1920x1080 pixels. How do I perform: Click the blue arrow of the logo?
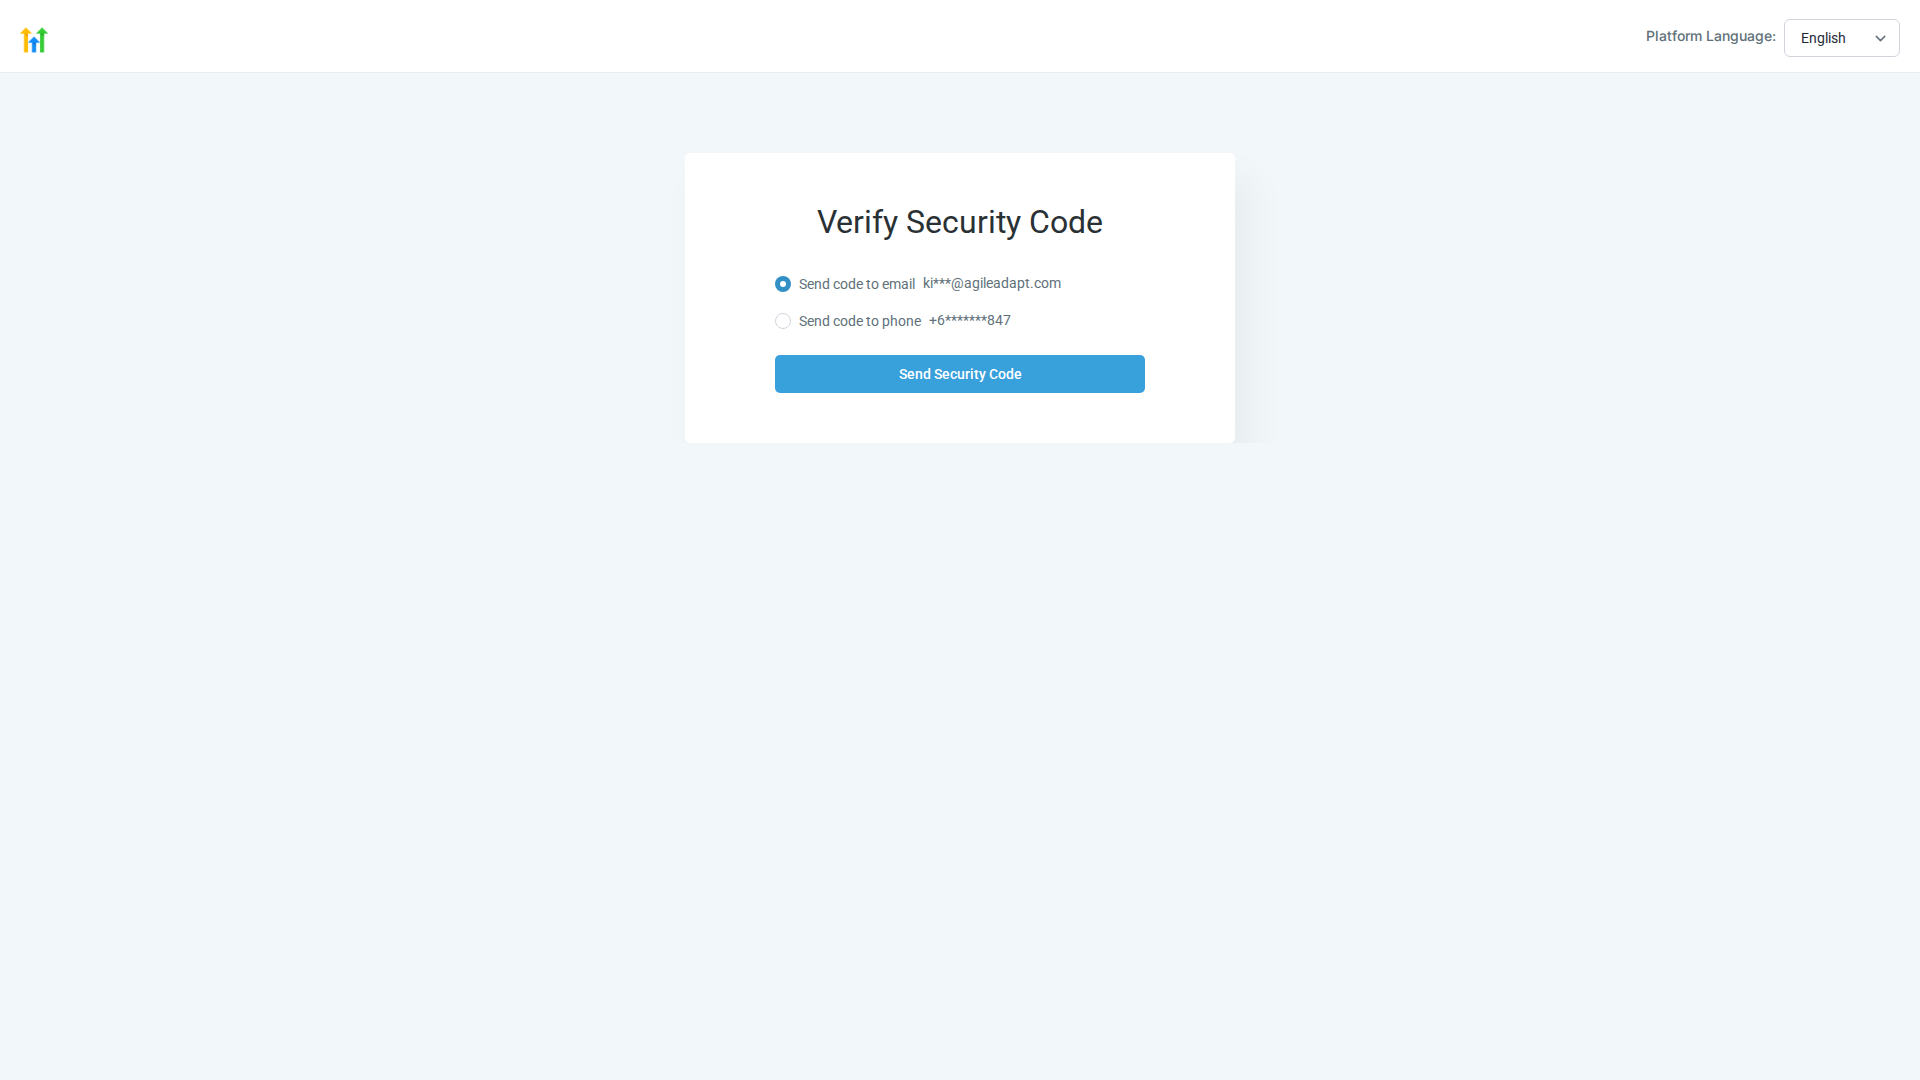[34, 45]
